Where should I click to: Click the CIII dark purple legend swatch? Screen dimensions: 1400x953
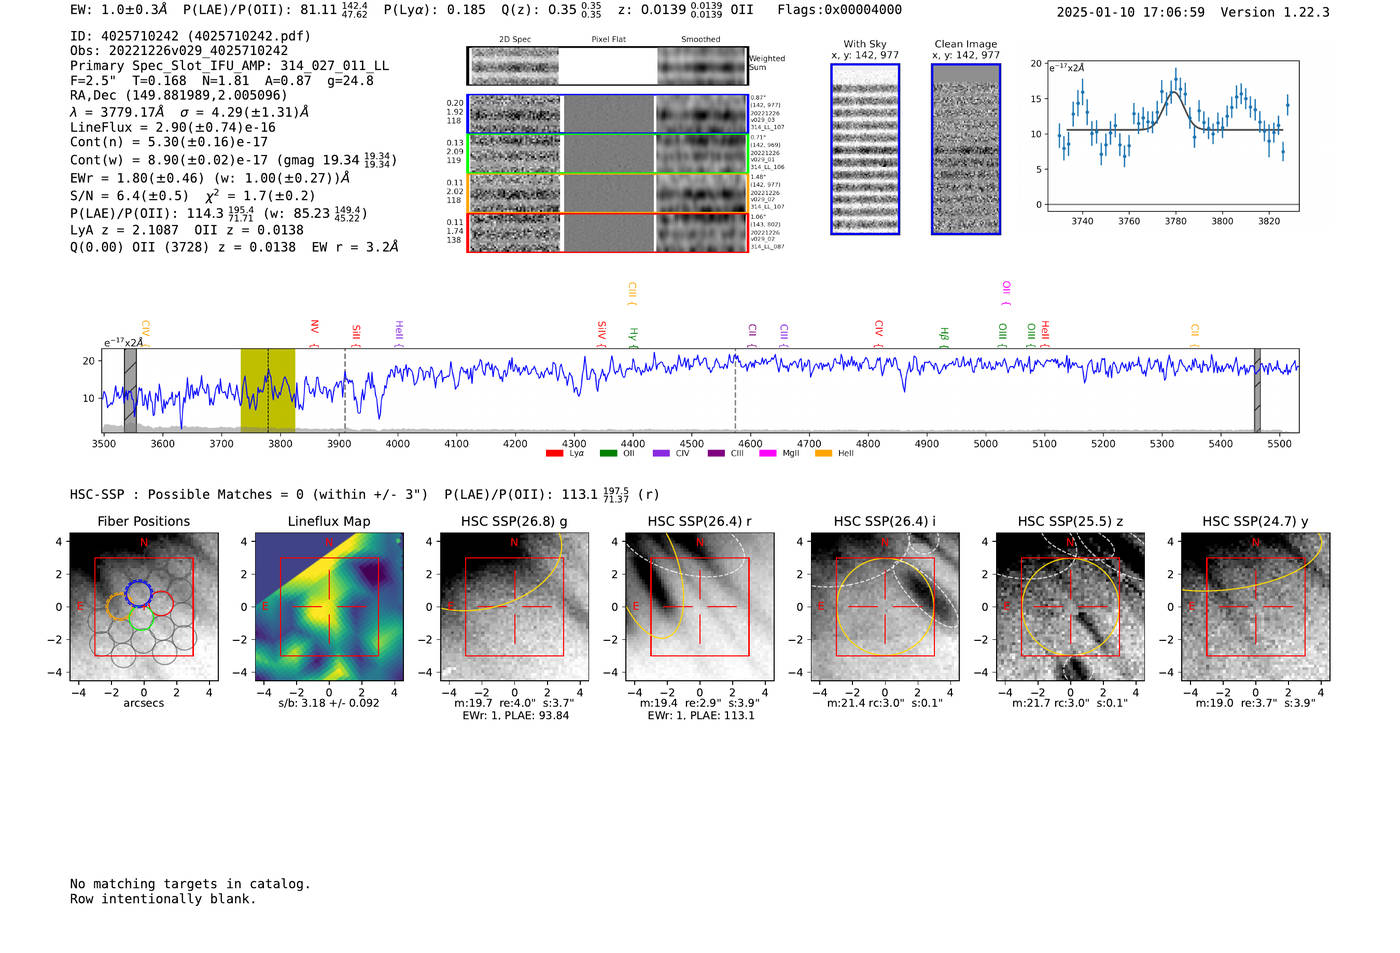tap(716, 454)
